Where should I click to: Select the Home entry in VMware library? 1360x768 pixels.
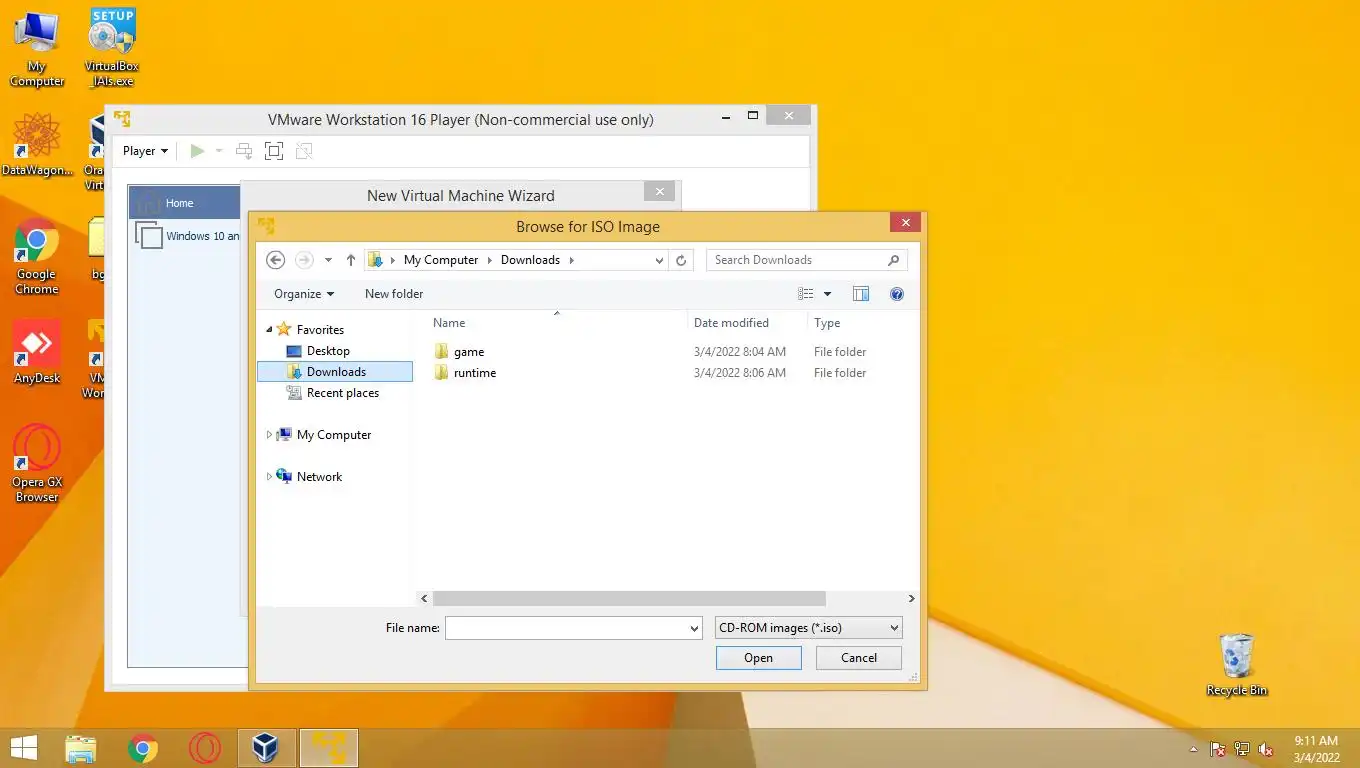click(185, 203)
